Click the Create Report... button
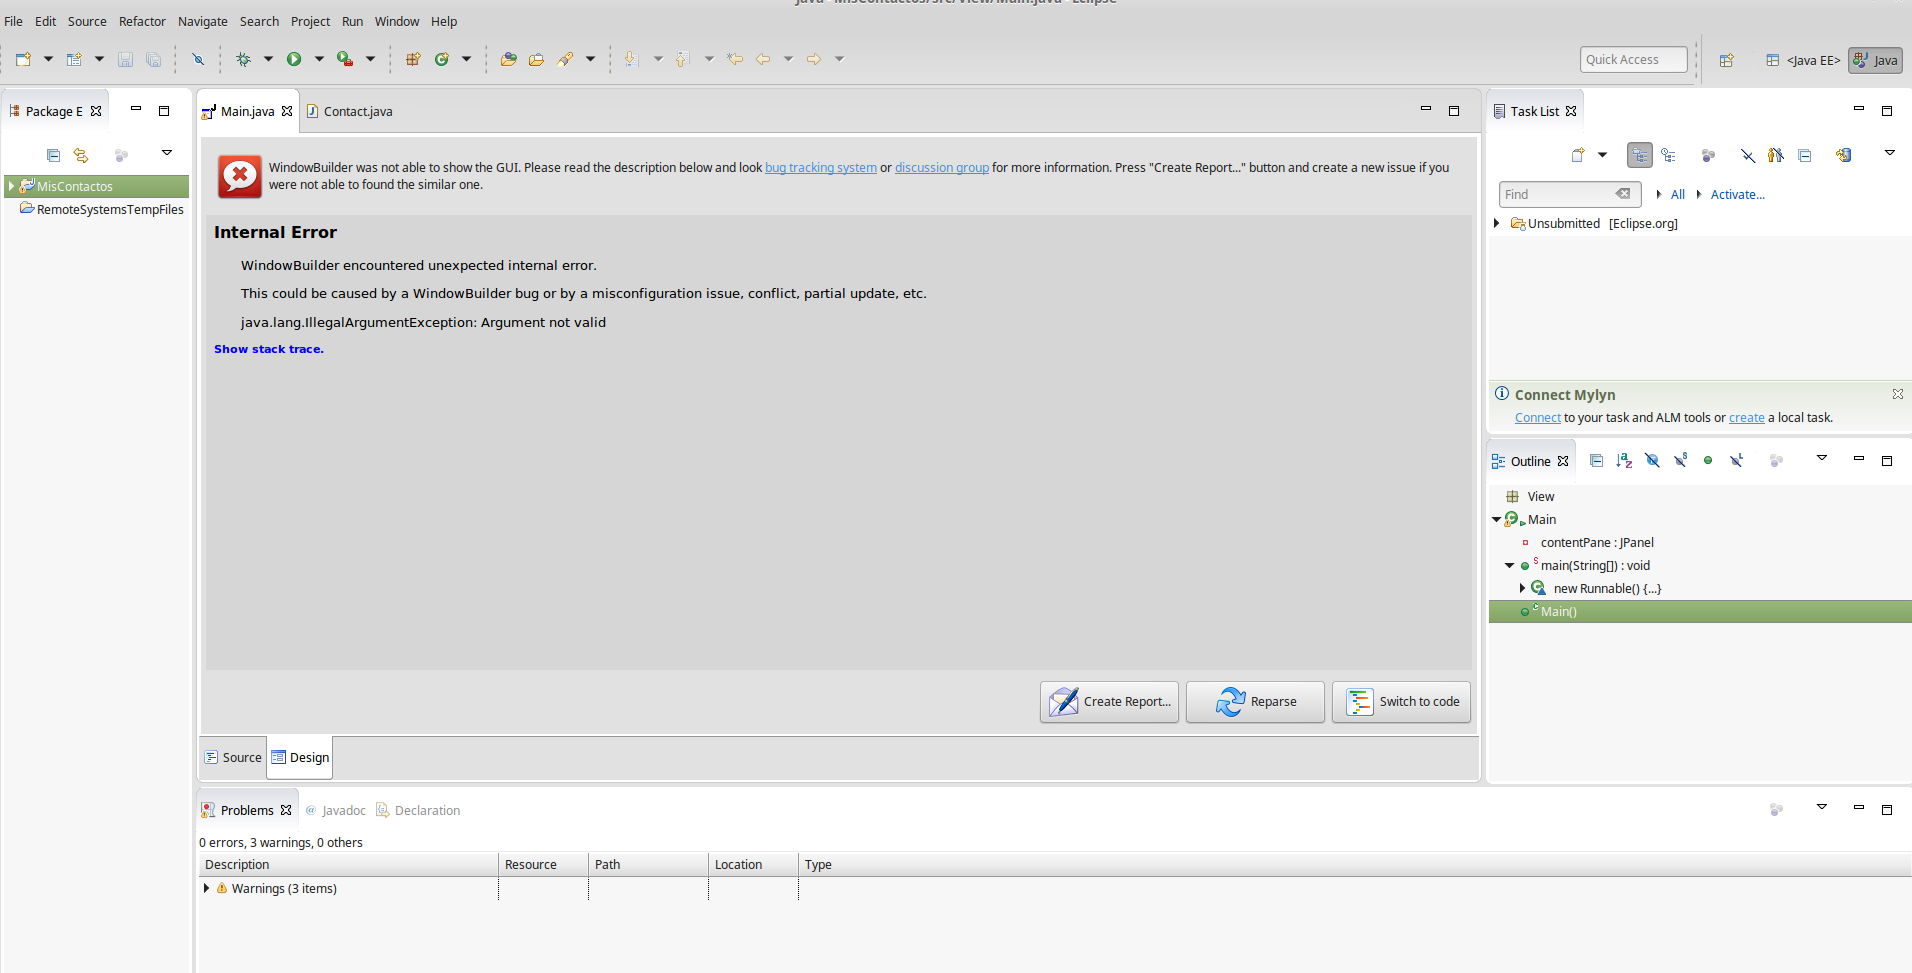 1109,702
